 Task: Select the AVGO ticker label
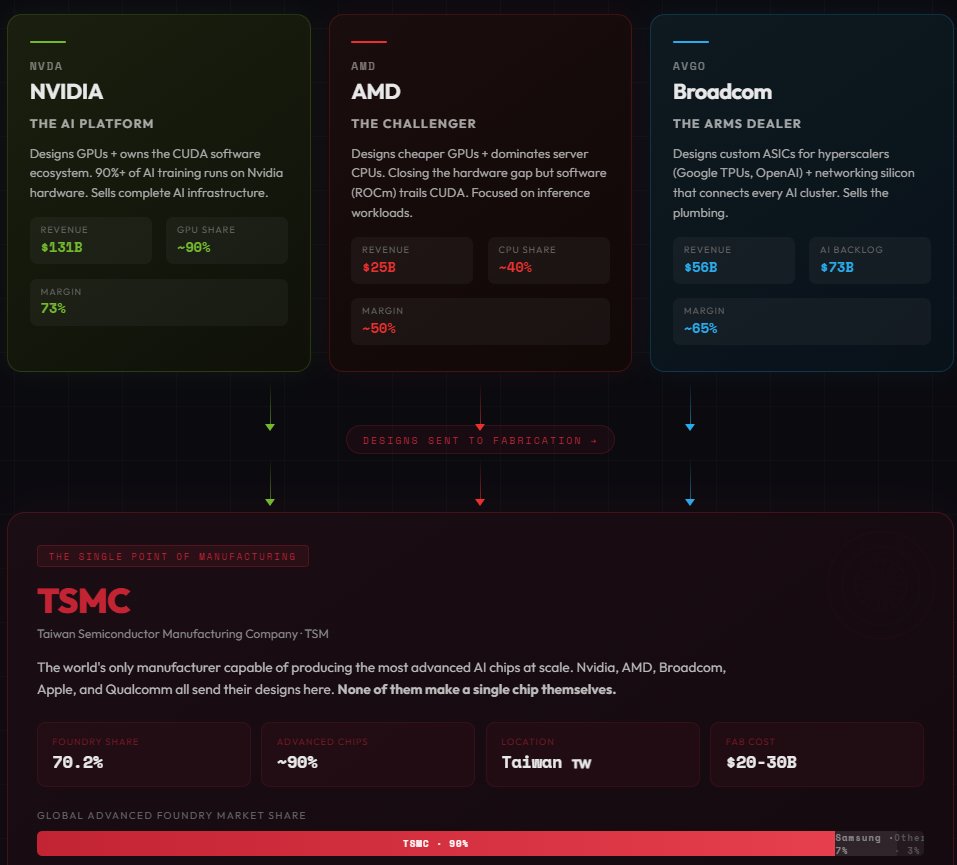[x=690, y=66]
